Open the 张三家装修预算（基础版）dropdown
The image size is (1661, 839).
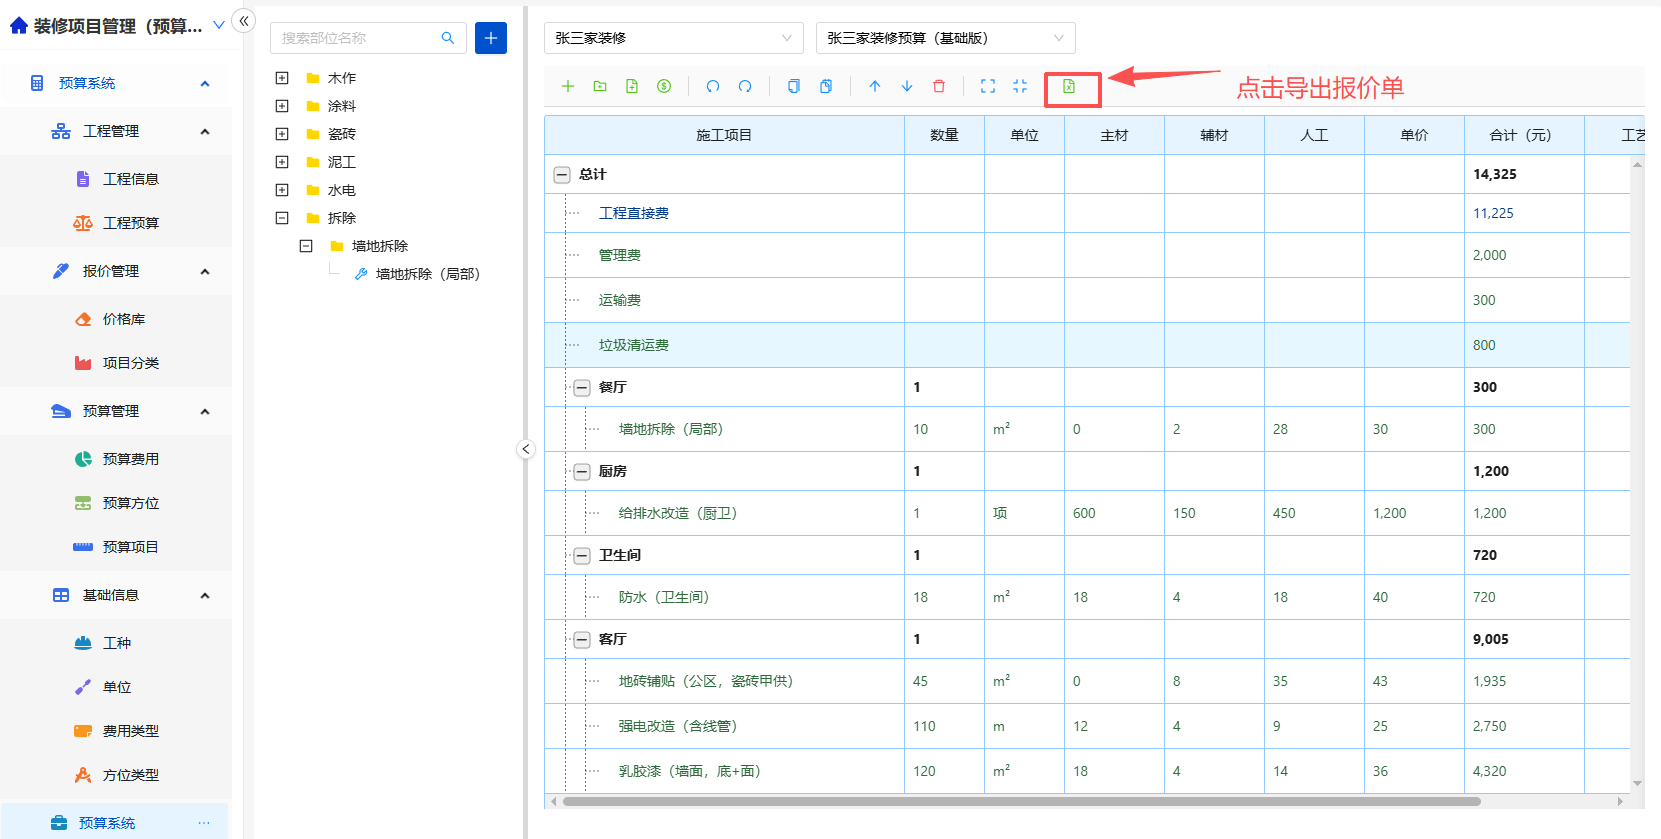click(946, 38)
